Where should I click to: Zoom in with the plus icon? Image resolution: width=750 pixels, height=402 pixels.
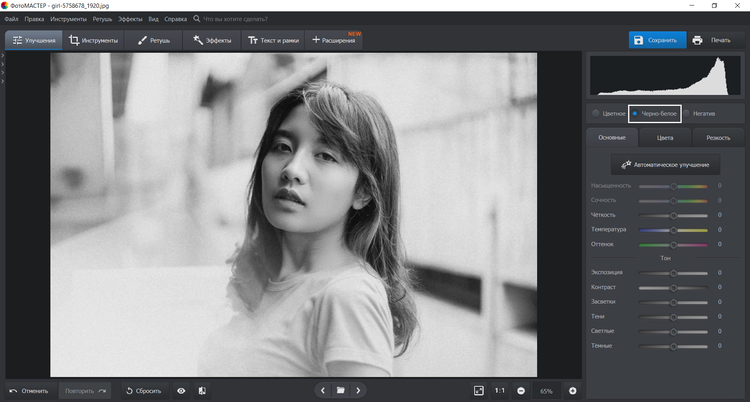coord(573,390)
